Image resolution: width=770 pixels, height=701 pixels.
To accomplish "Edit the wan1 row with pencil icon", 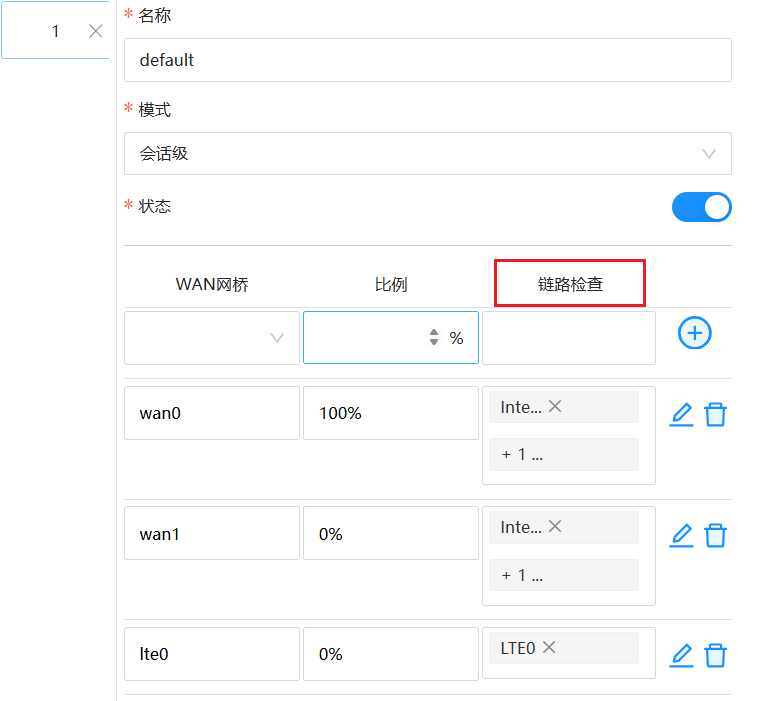I will click(x=681, y=535).
